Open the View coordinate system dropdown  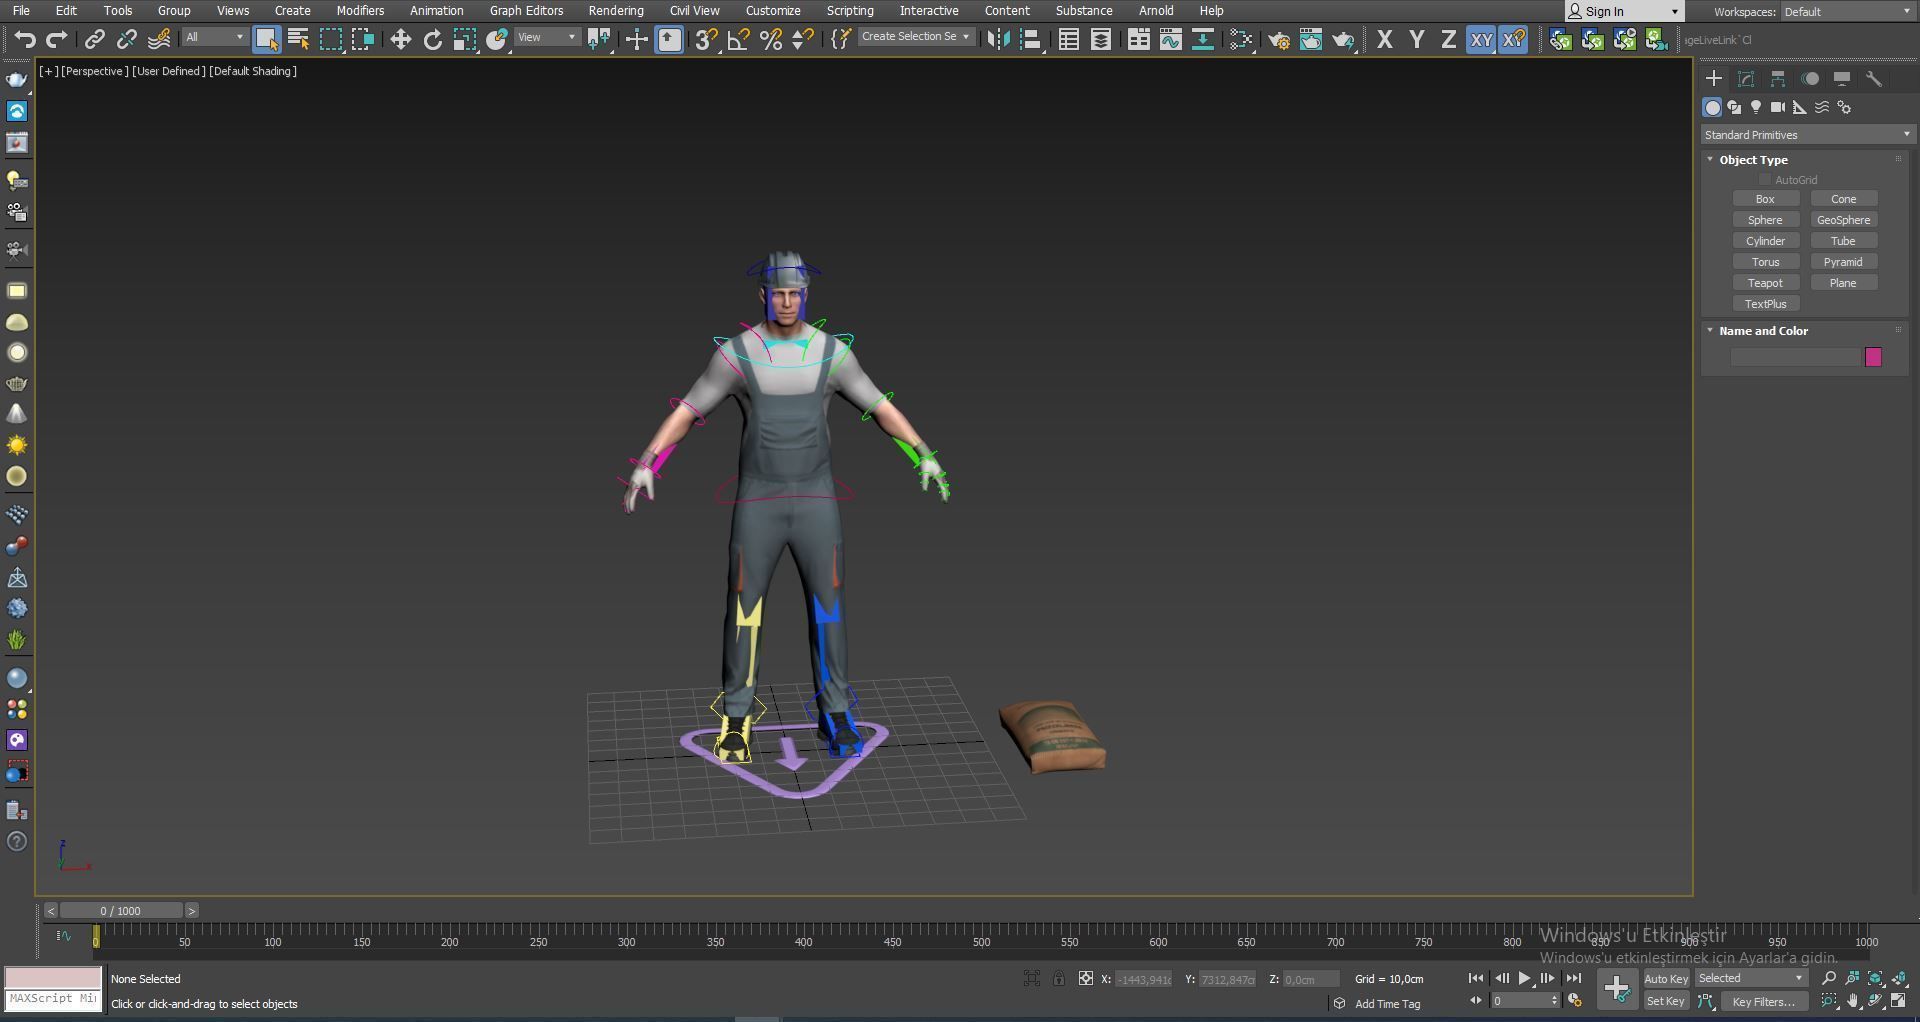point(547,38)
